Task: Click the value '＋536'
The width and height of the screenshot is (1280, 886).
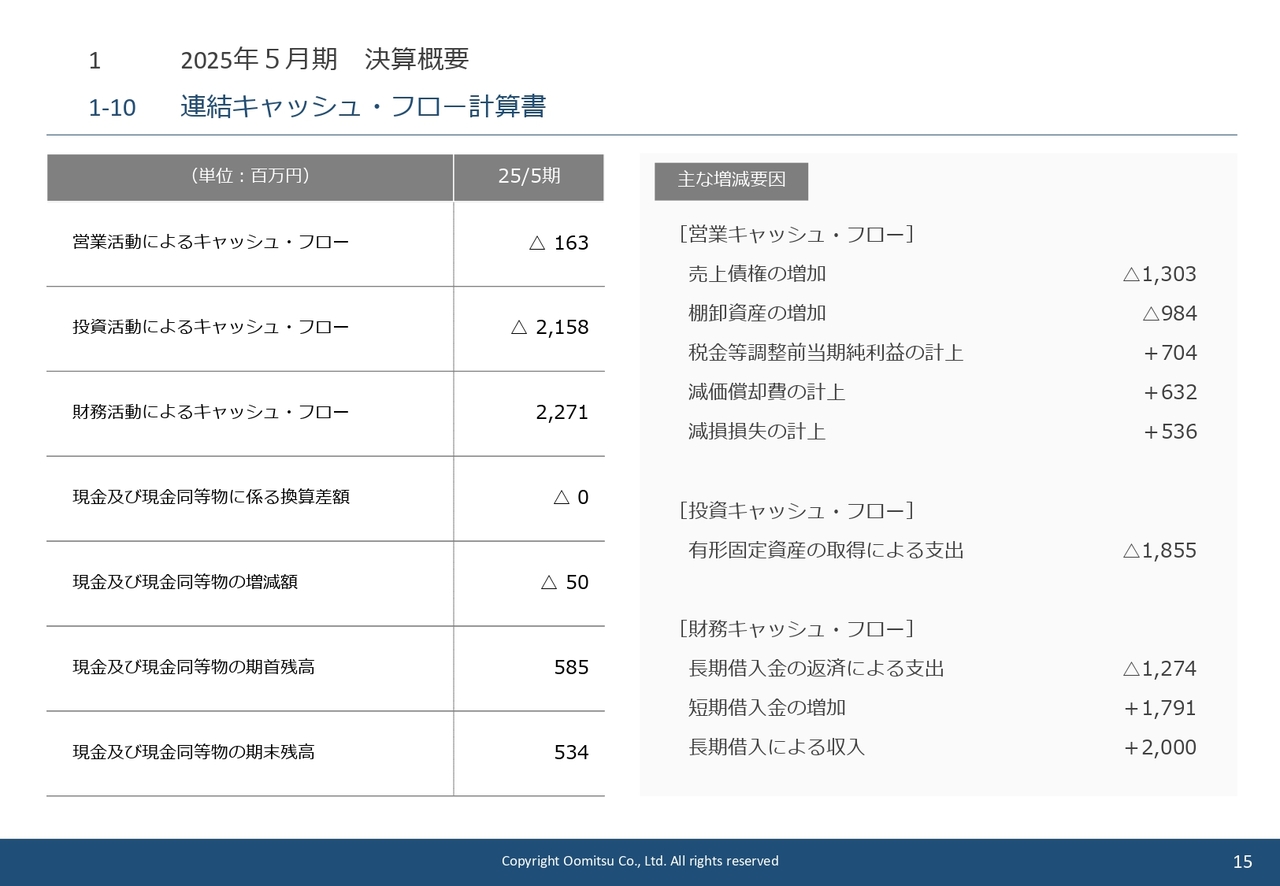Action: (1169, 432)
